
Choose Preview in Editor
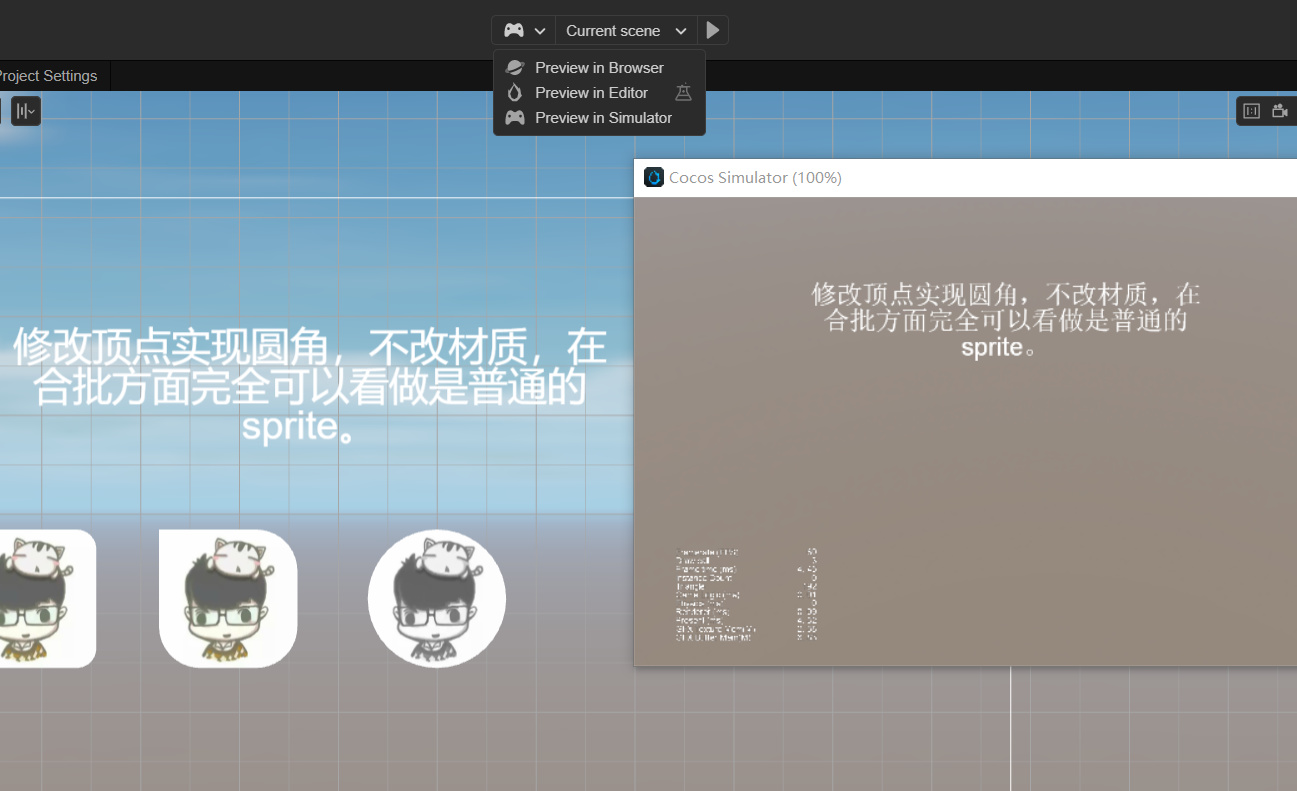click(599, 93)
